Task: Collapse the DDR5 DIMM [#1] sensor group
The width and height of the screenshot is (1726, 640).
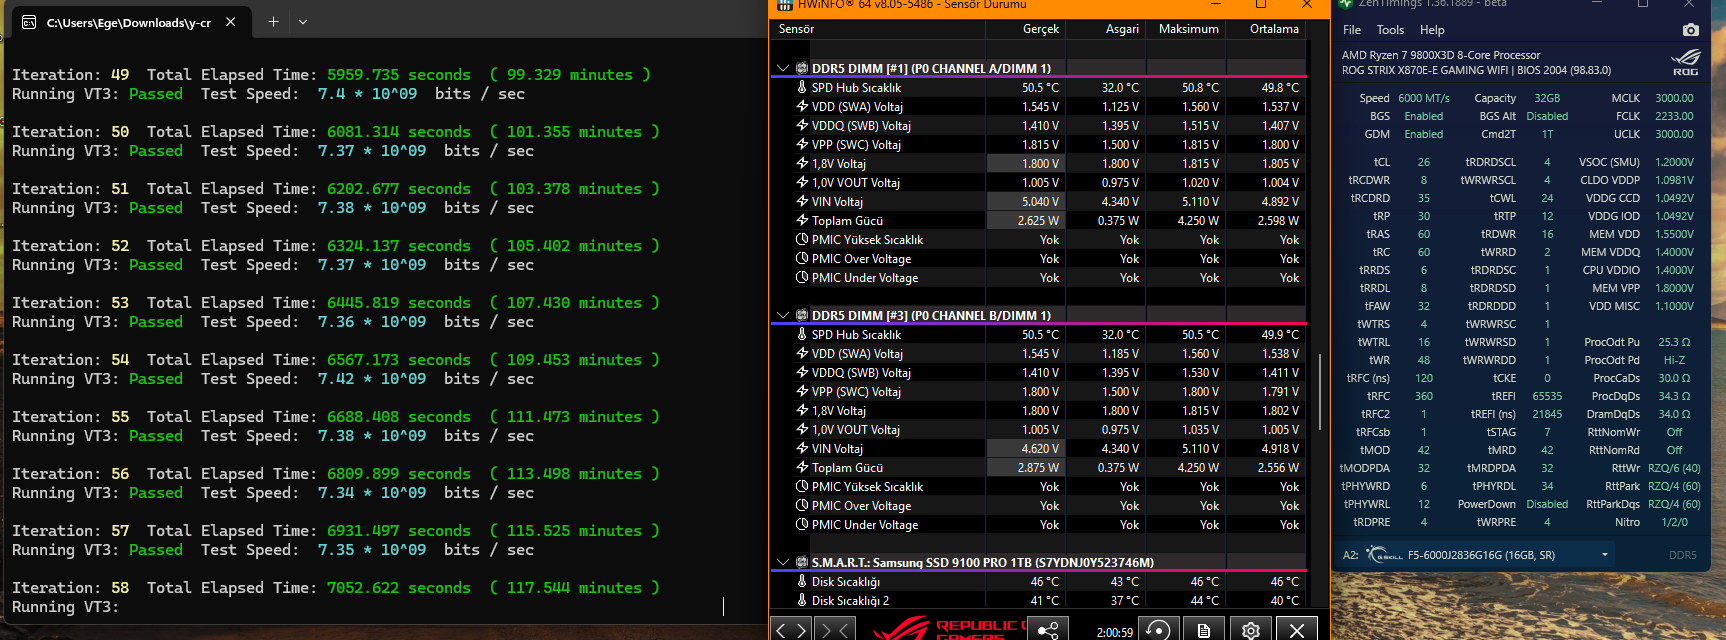Action: point(782,69)
